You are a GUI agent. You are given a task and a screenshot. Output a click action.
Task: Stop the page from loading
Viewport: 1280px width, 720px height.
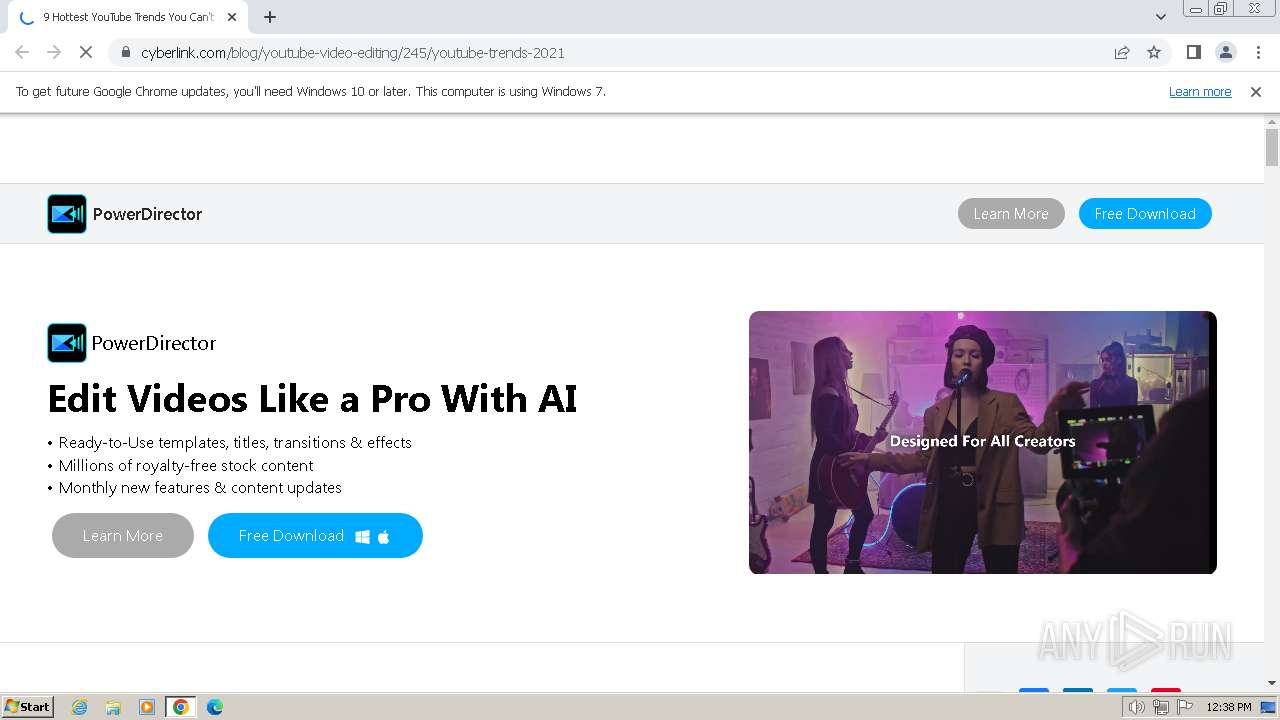pyautogui.click(x=86, y=52)
